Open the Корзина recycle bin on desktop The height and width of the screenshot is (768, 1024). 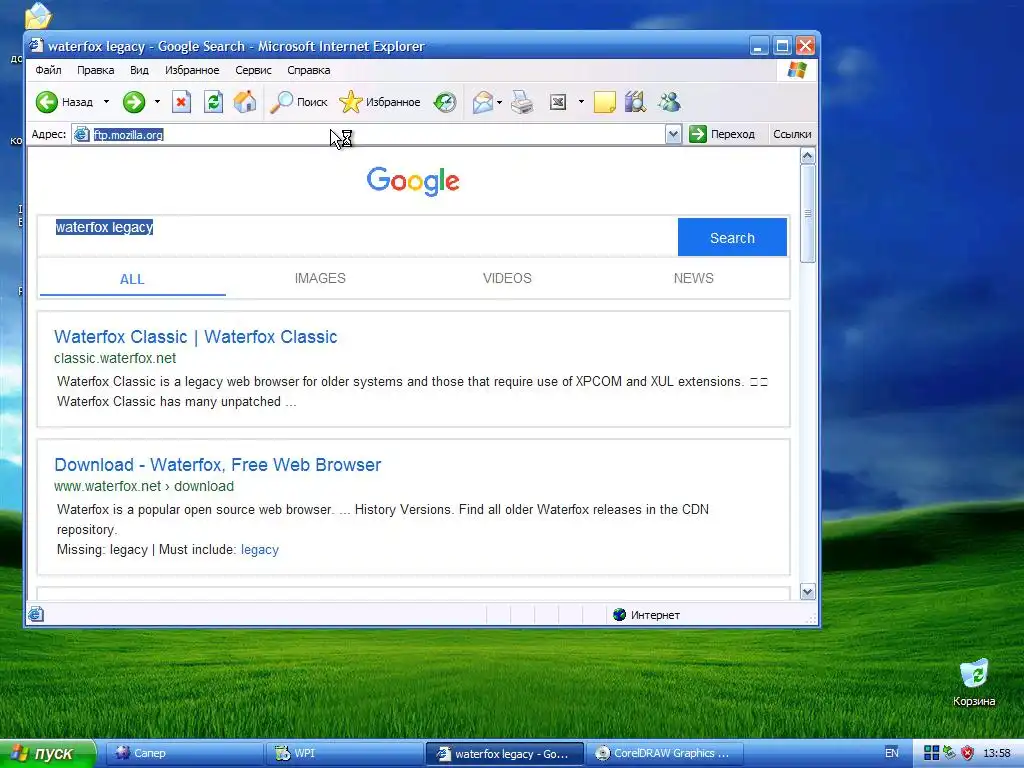coord(974,683)
